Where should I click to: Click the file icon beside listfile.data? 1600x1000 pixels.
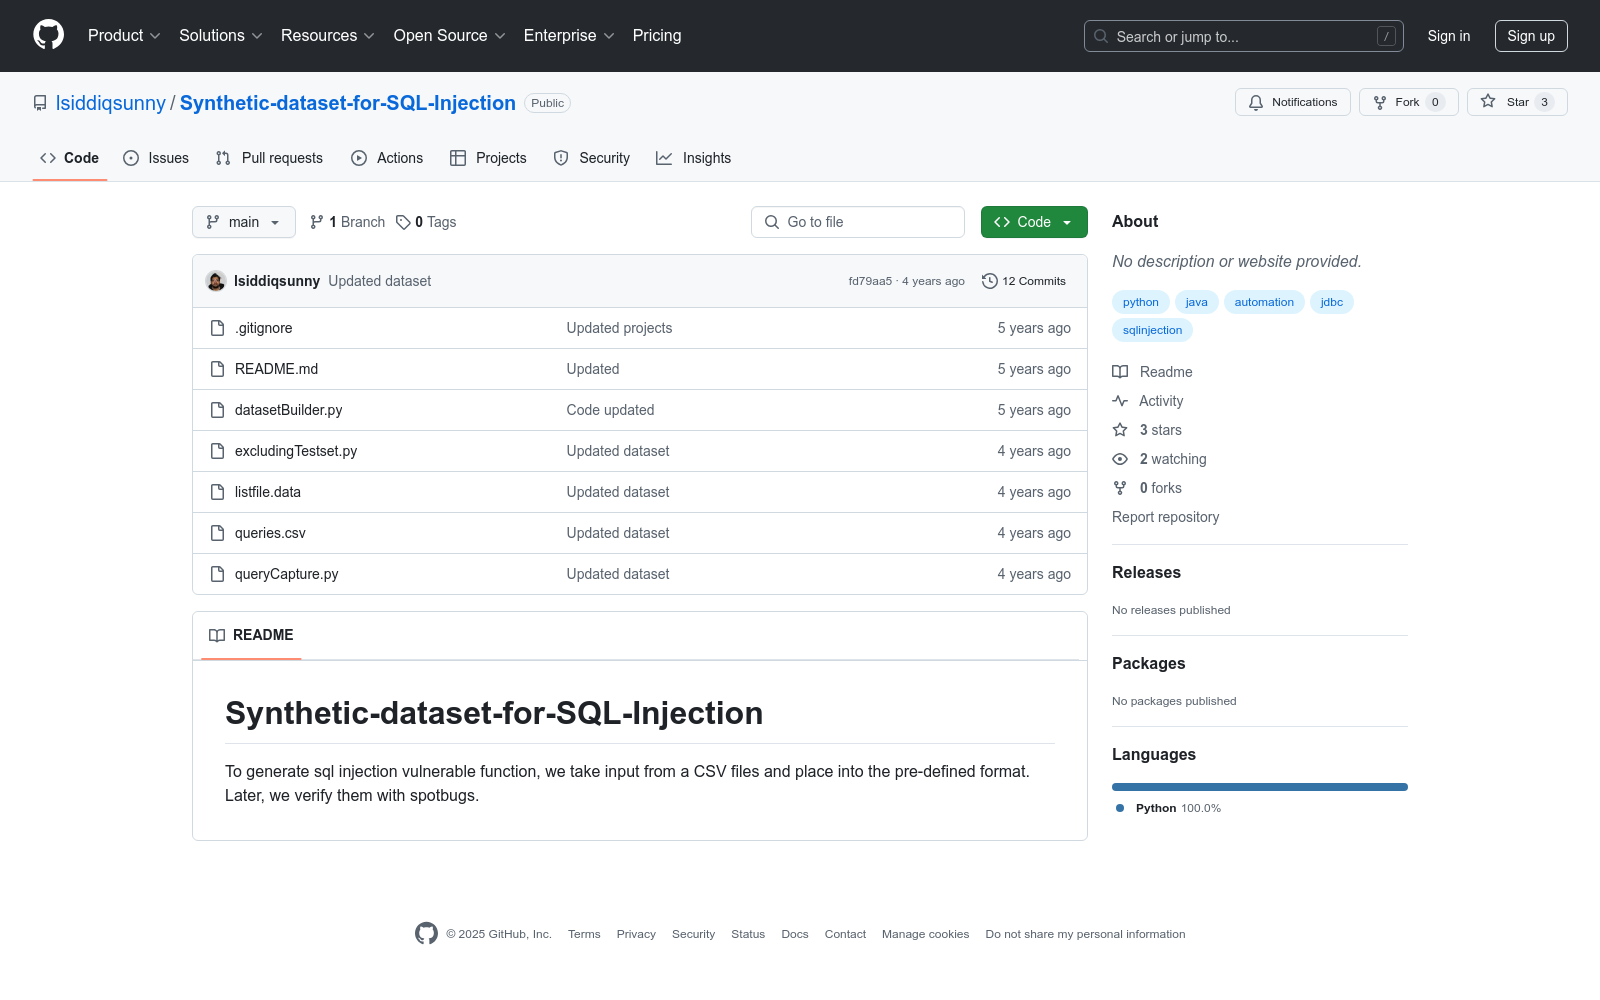tap(217, 492)
